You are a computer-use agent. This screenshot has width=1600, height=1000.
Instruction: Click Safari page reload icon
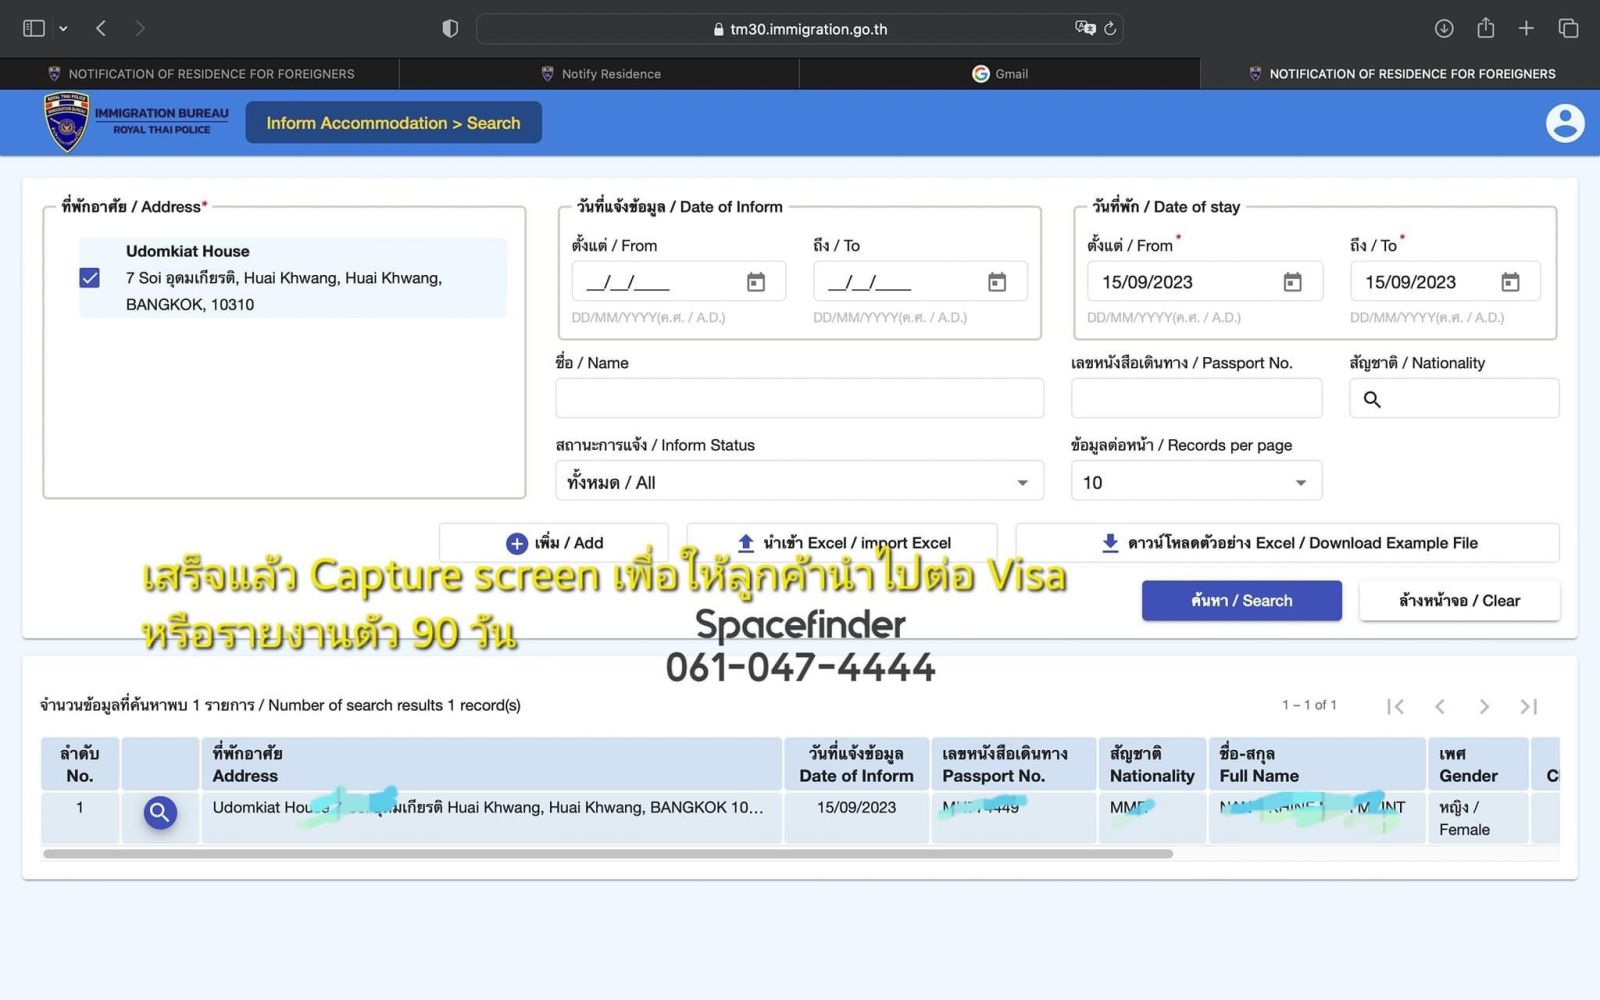tap(1110, 29)
